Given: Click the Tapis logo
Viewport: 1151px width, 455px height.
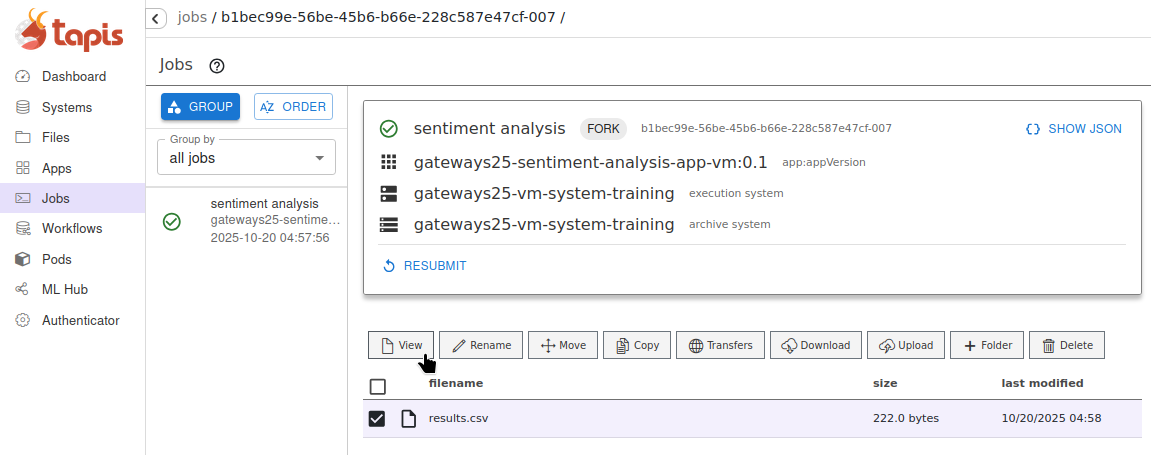Looking at the screenshot, I should [x=70, y=31].
